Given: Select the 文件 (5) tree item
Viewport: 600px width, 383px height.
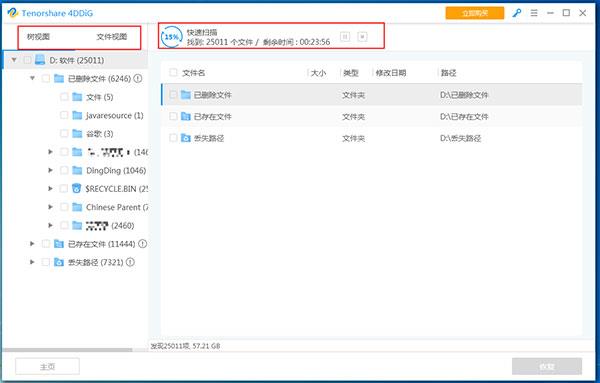Looking at the screenshot, I should [99, 97].
